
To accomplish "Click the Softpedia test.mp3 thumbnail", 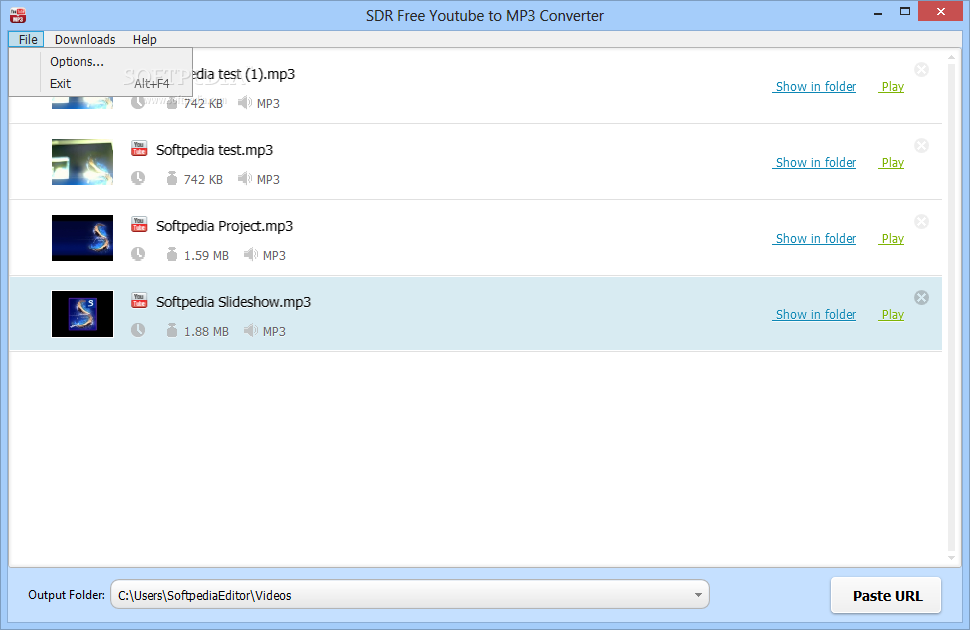I will tap(82, 162).
